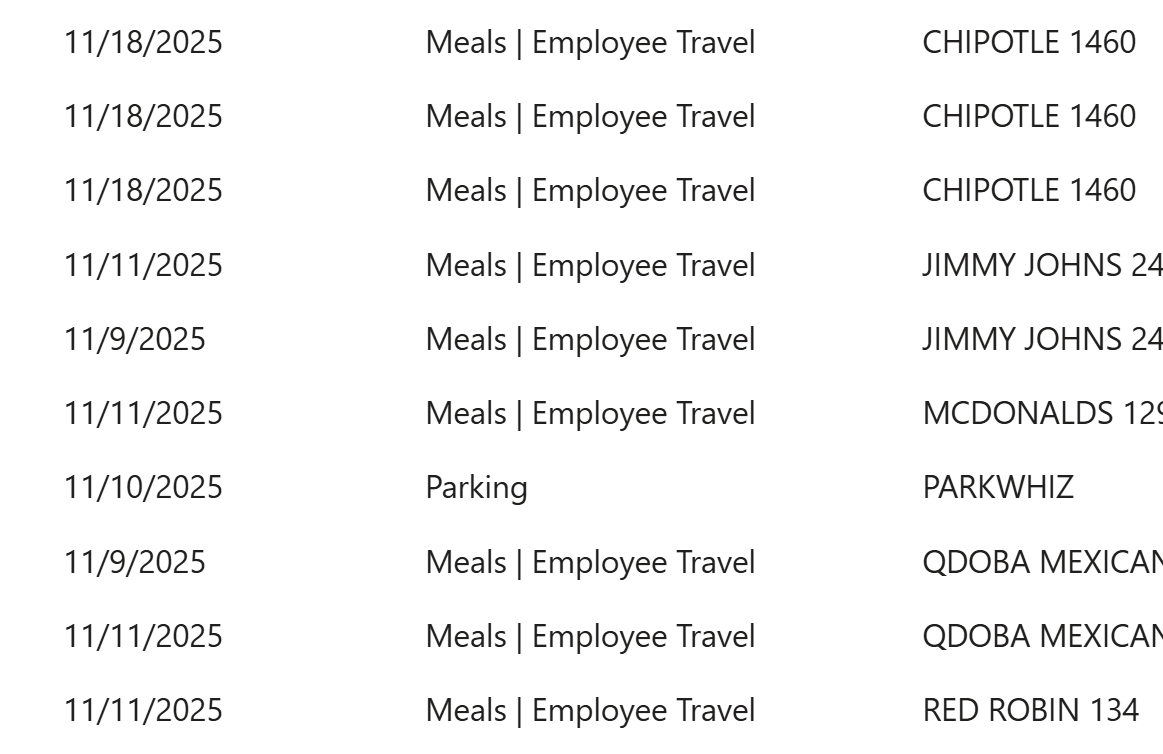Select the date in the middle Chipotle row
The image size is (1163, 754).
[x=143, y=117]
